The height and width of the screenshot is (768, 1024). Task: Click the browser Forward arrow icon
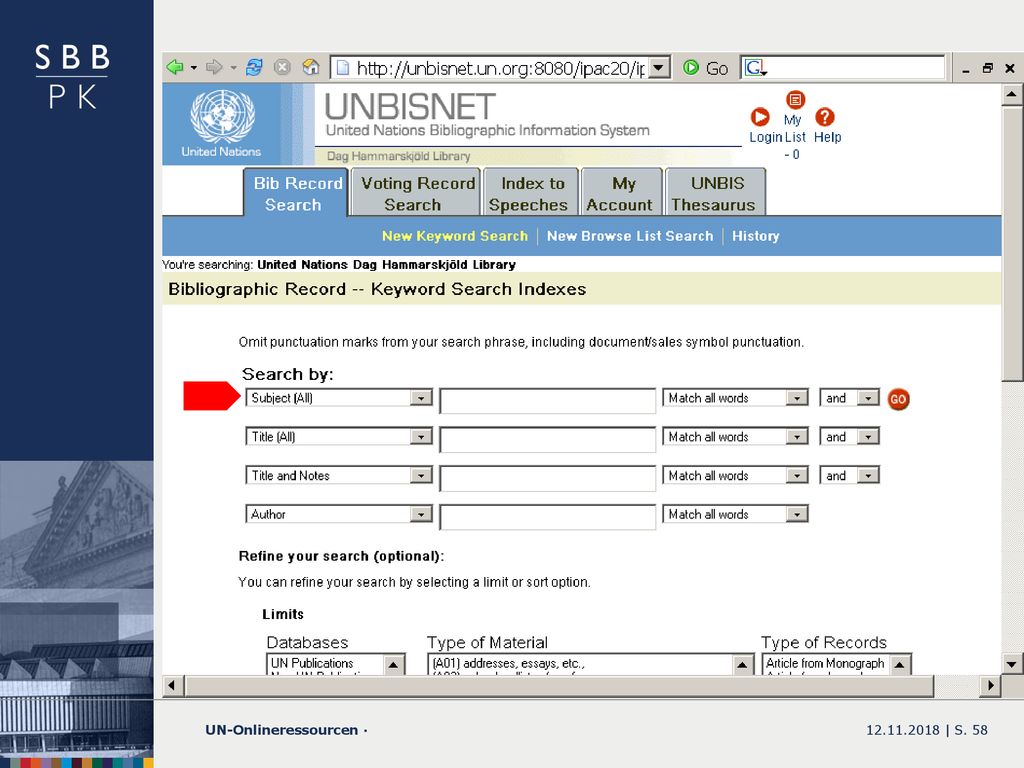click(x=214, y=67)
